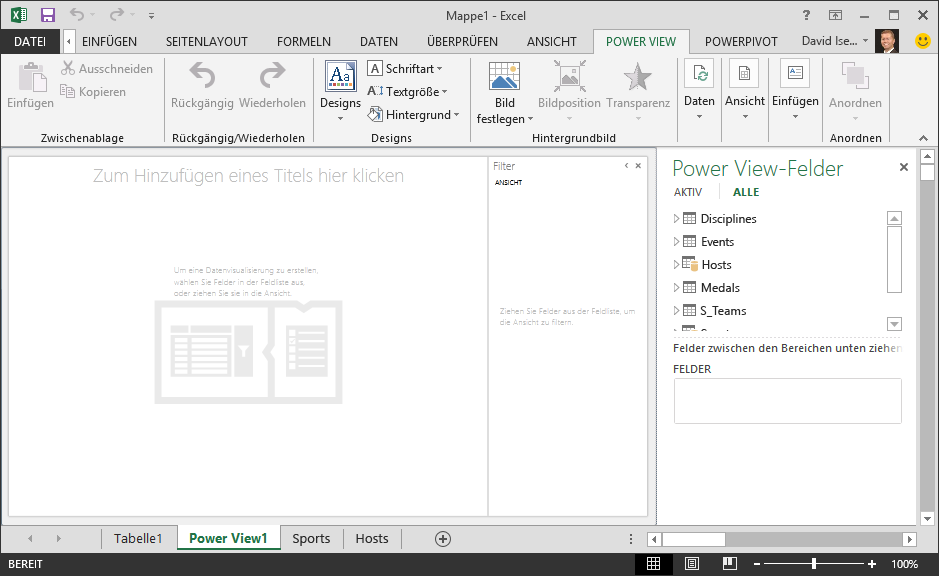The width and height of the screenshot is (939, 576).
Task: Click the Redo arrow in quick access toolbar
Action: (117, 14)
